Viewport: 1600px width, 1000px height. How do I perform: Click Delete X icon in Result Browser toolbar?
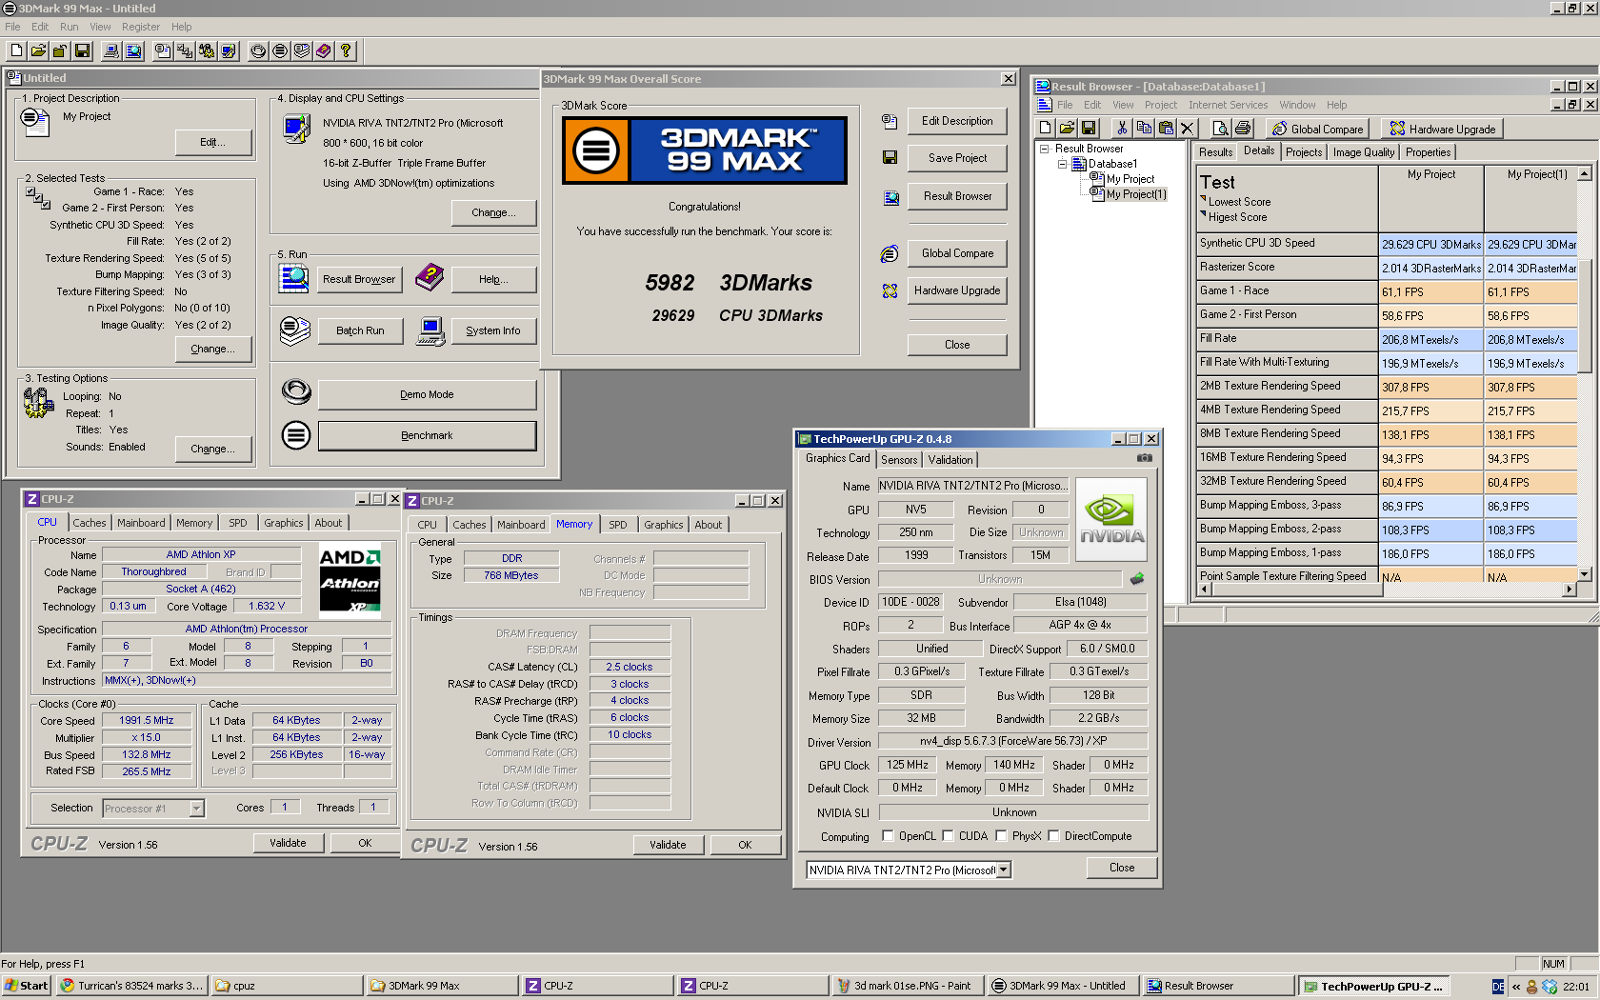(x=1187, y=128)
